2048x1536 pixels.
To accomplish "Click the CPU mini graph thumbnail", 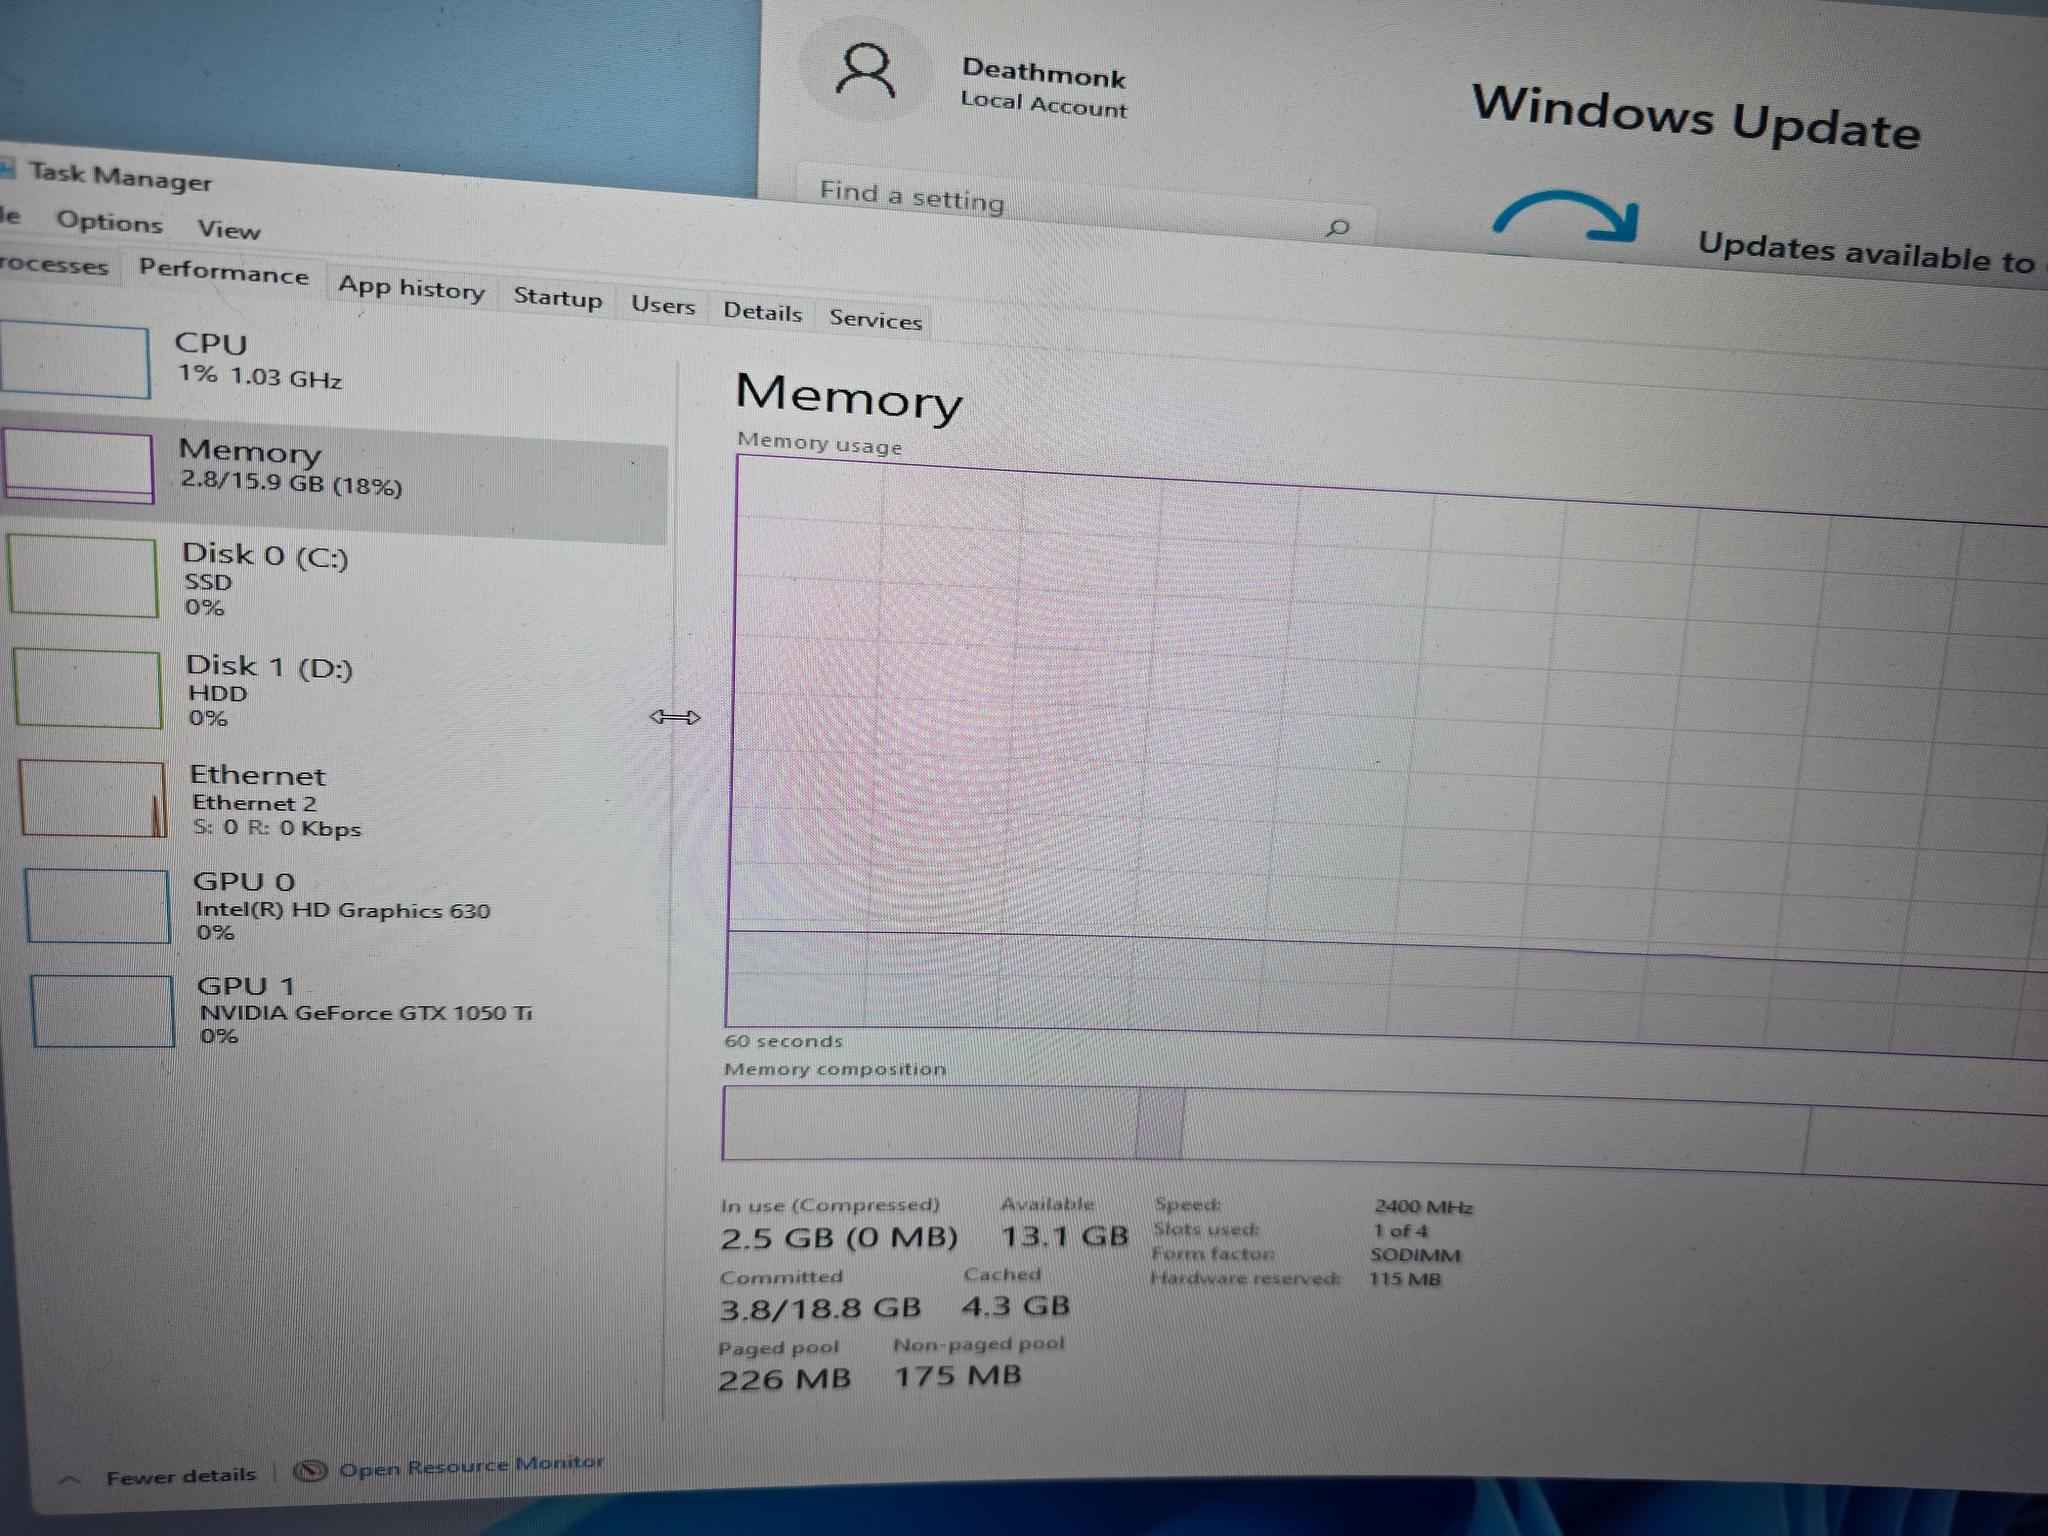I will click(x=75, y=361).
